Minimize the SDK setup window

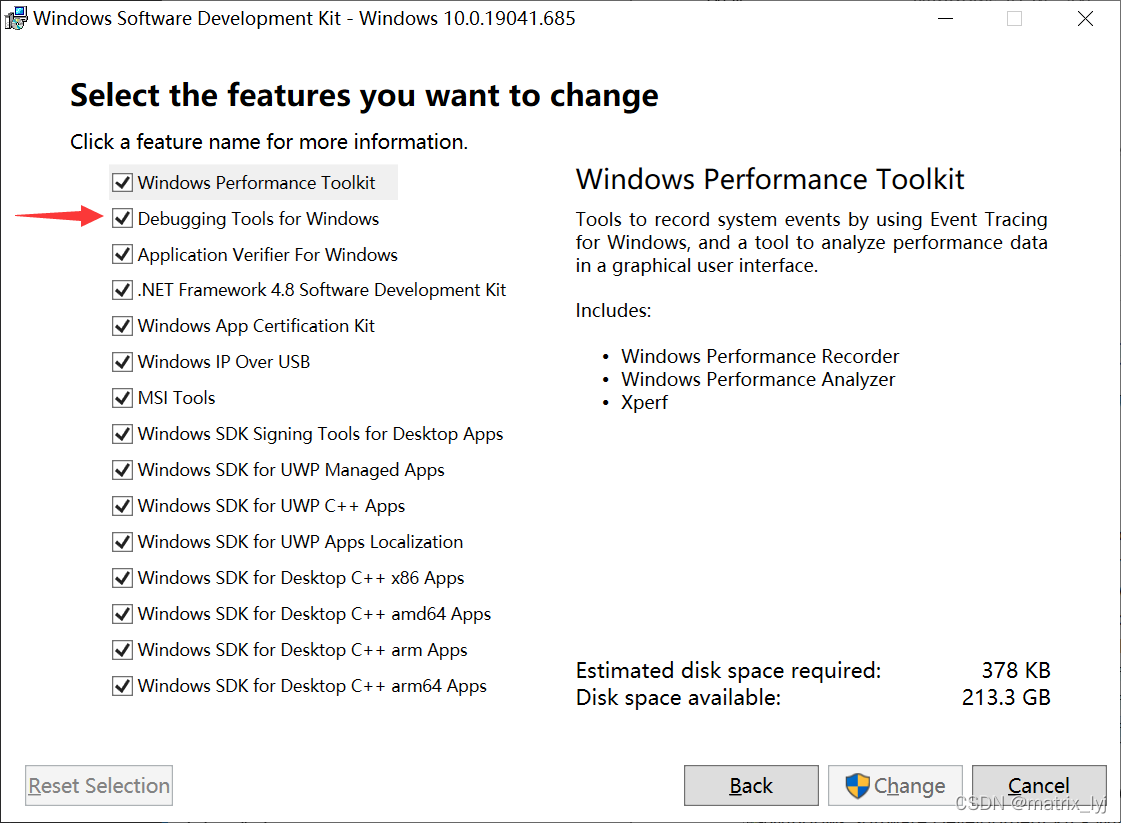(x=945, y=19)
